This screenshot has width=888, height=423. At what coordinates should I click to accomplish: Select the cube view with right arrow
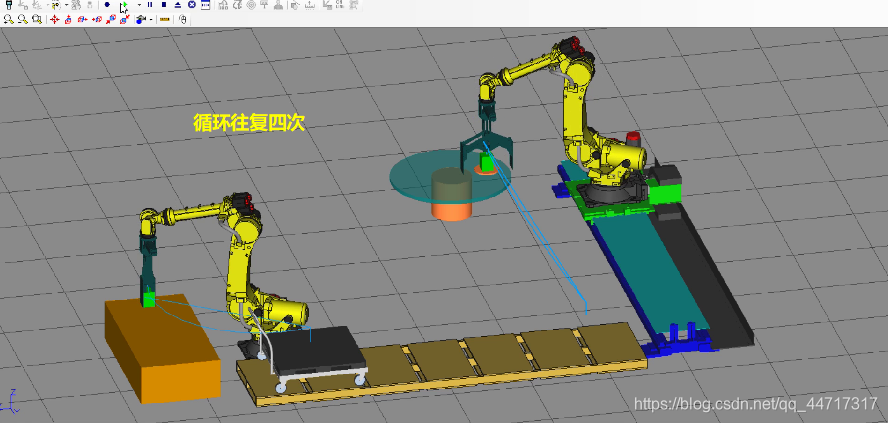tap(83, 19)
